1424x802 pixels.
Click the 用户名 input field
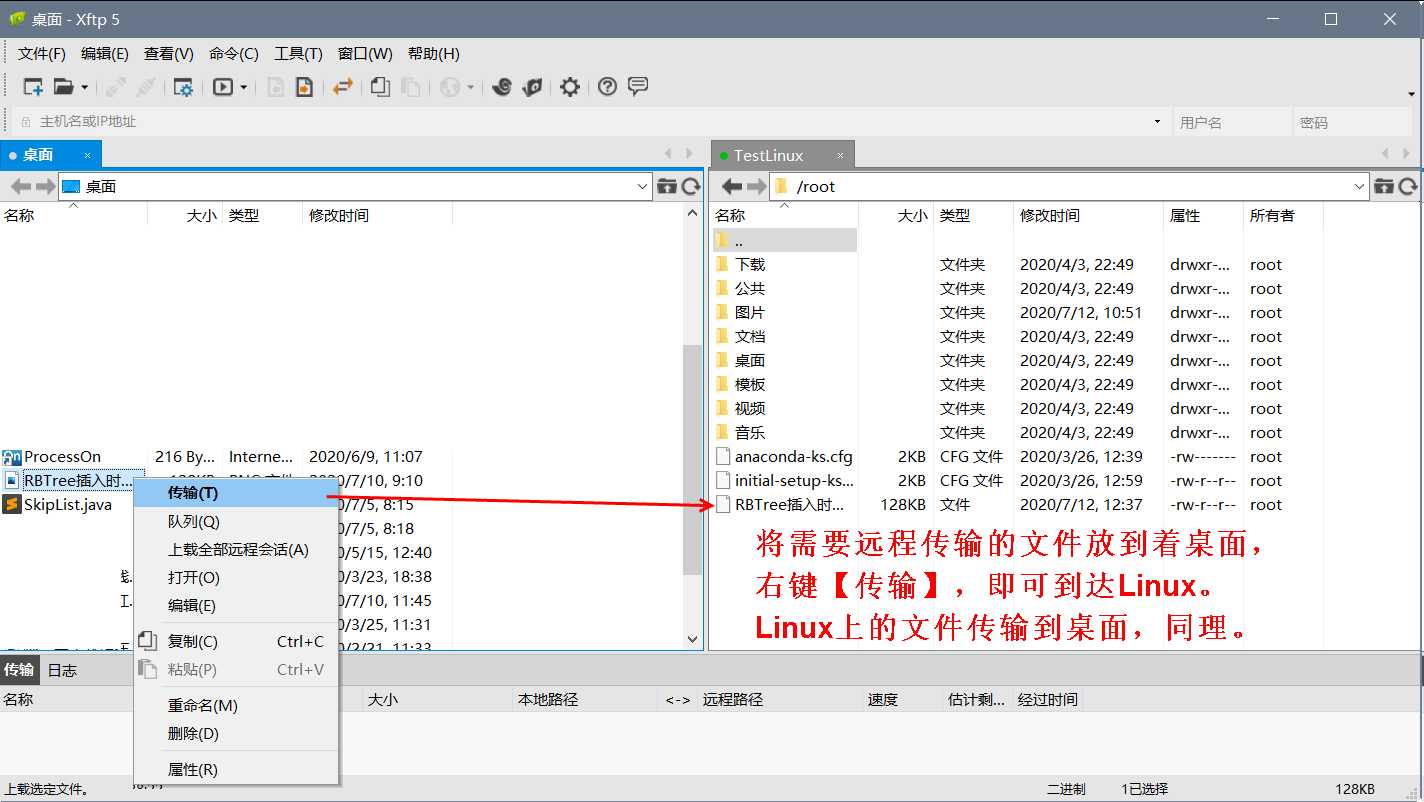click(x=1232, y=122)
